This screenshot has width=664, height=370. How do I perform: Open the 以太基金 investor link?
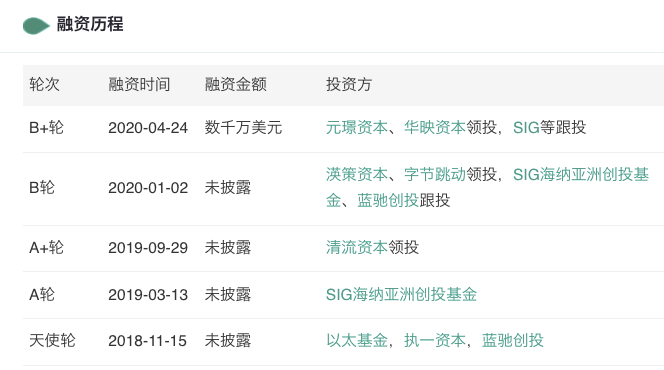tap(357, 341)
